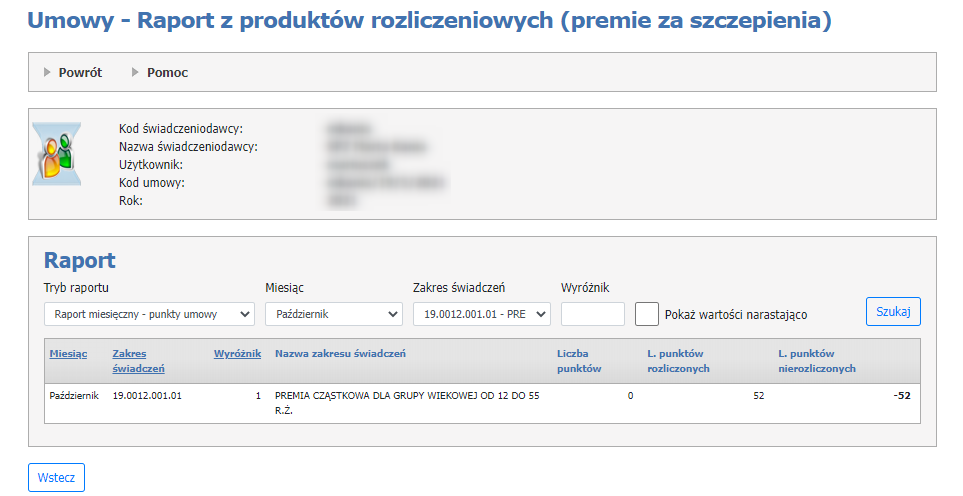Image resolution: width=963 pixels, height=496 pixels.
Task: Focus the Wyróżnik text field
Action: click(592, 314)
